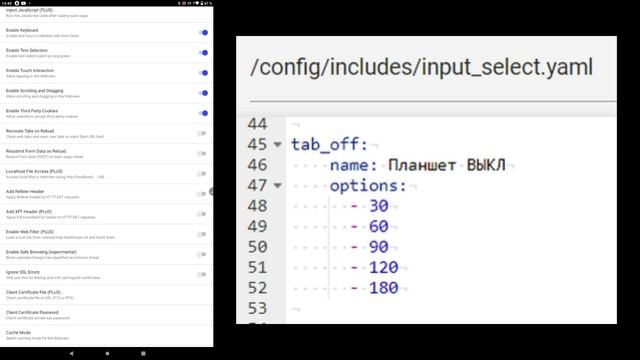Tap the Android home navigation button
The image size is (640, 360).
coord(107,353)
